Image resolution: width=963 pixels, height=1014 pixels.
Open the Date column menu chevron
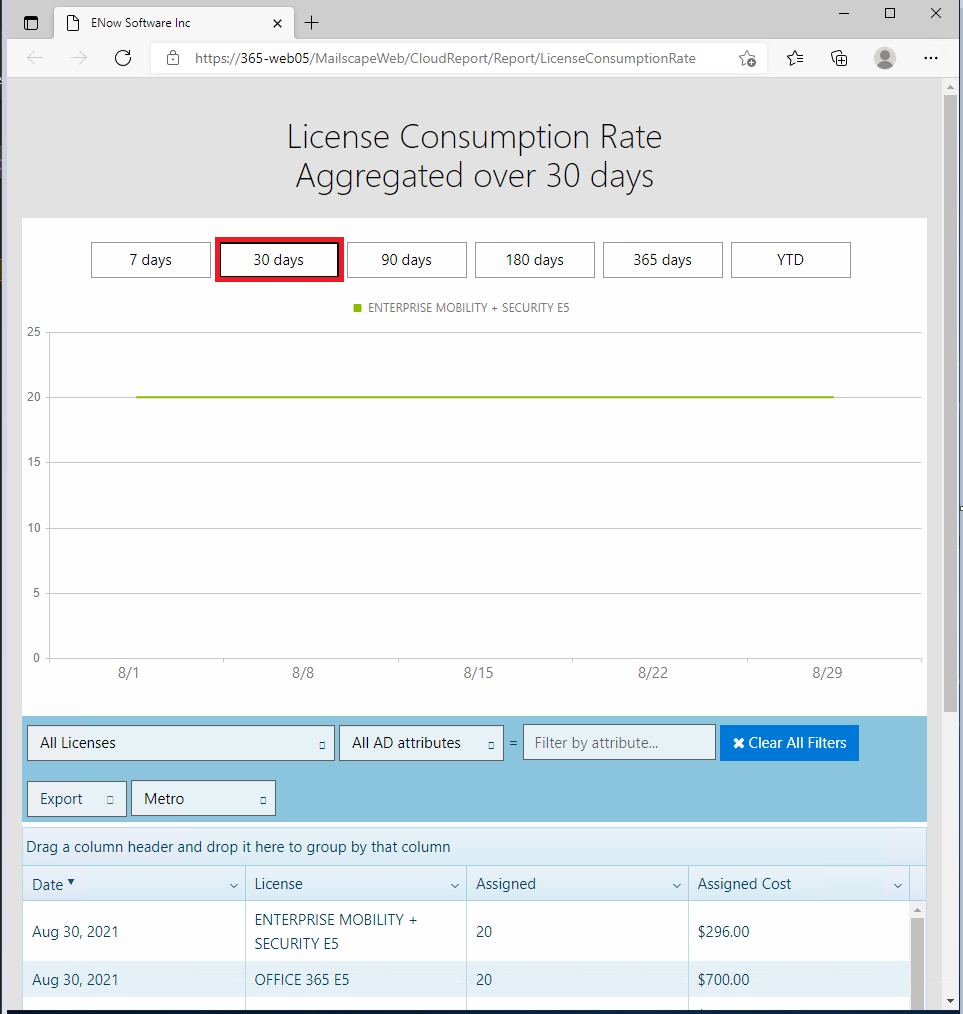pos(233,885)
